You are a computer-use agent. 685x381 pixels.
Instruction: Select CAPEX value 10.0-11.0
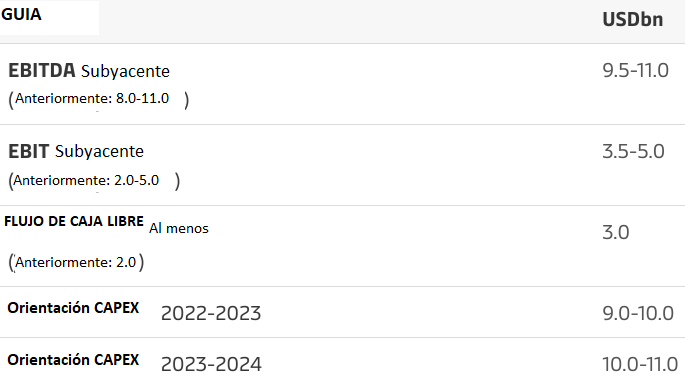point(640,364)
